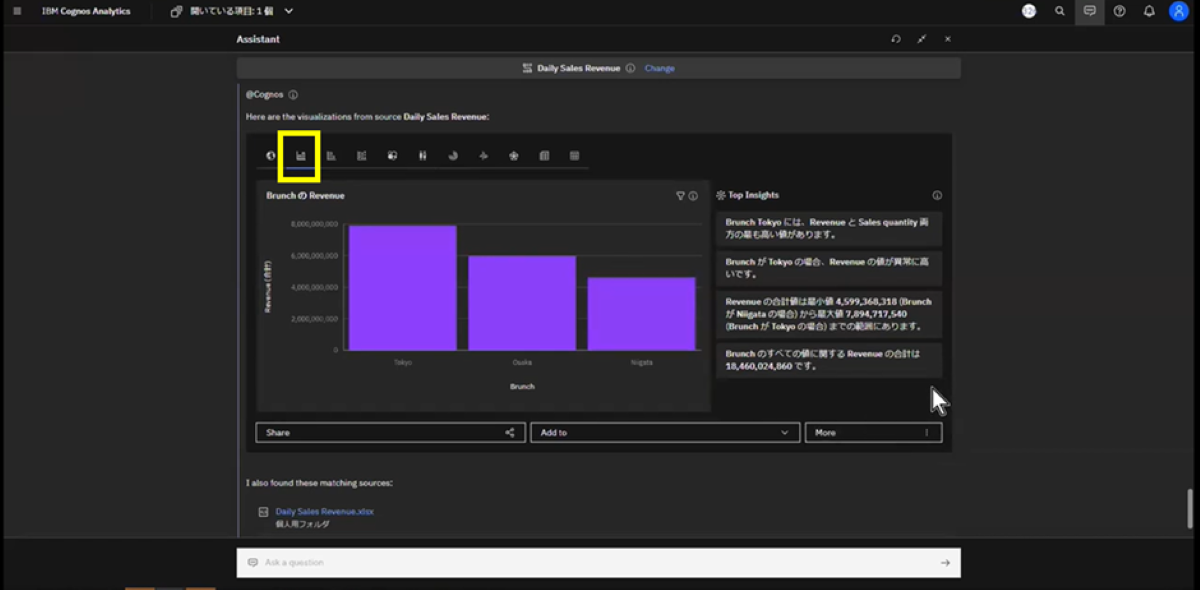Viewport: 1200px width, 590px height.
Task: Collapse the Assistant panel with arrows icon
Action: click(x=922, y=39)
